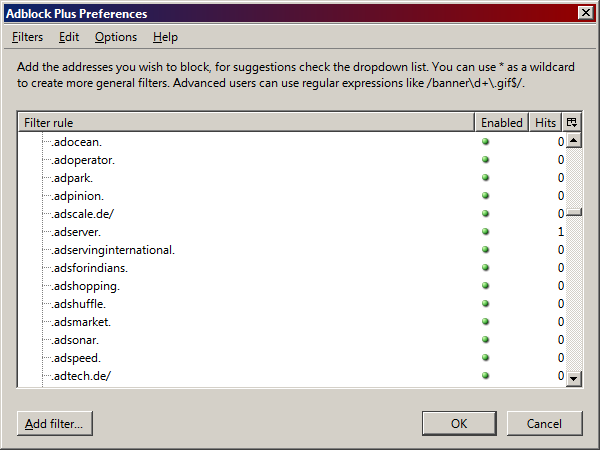Image resolution: width=600 pixels, height=450 pixels.
Task: Click the hit count 1 for .adserver.
Action: [x=561, y=232]
